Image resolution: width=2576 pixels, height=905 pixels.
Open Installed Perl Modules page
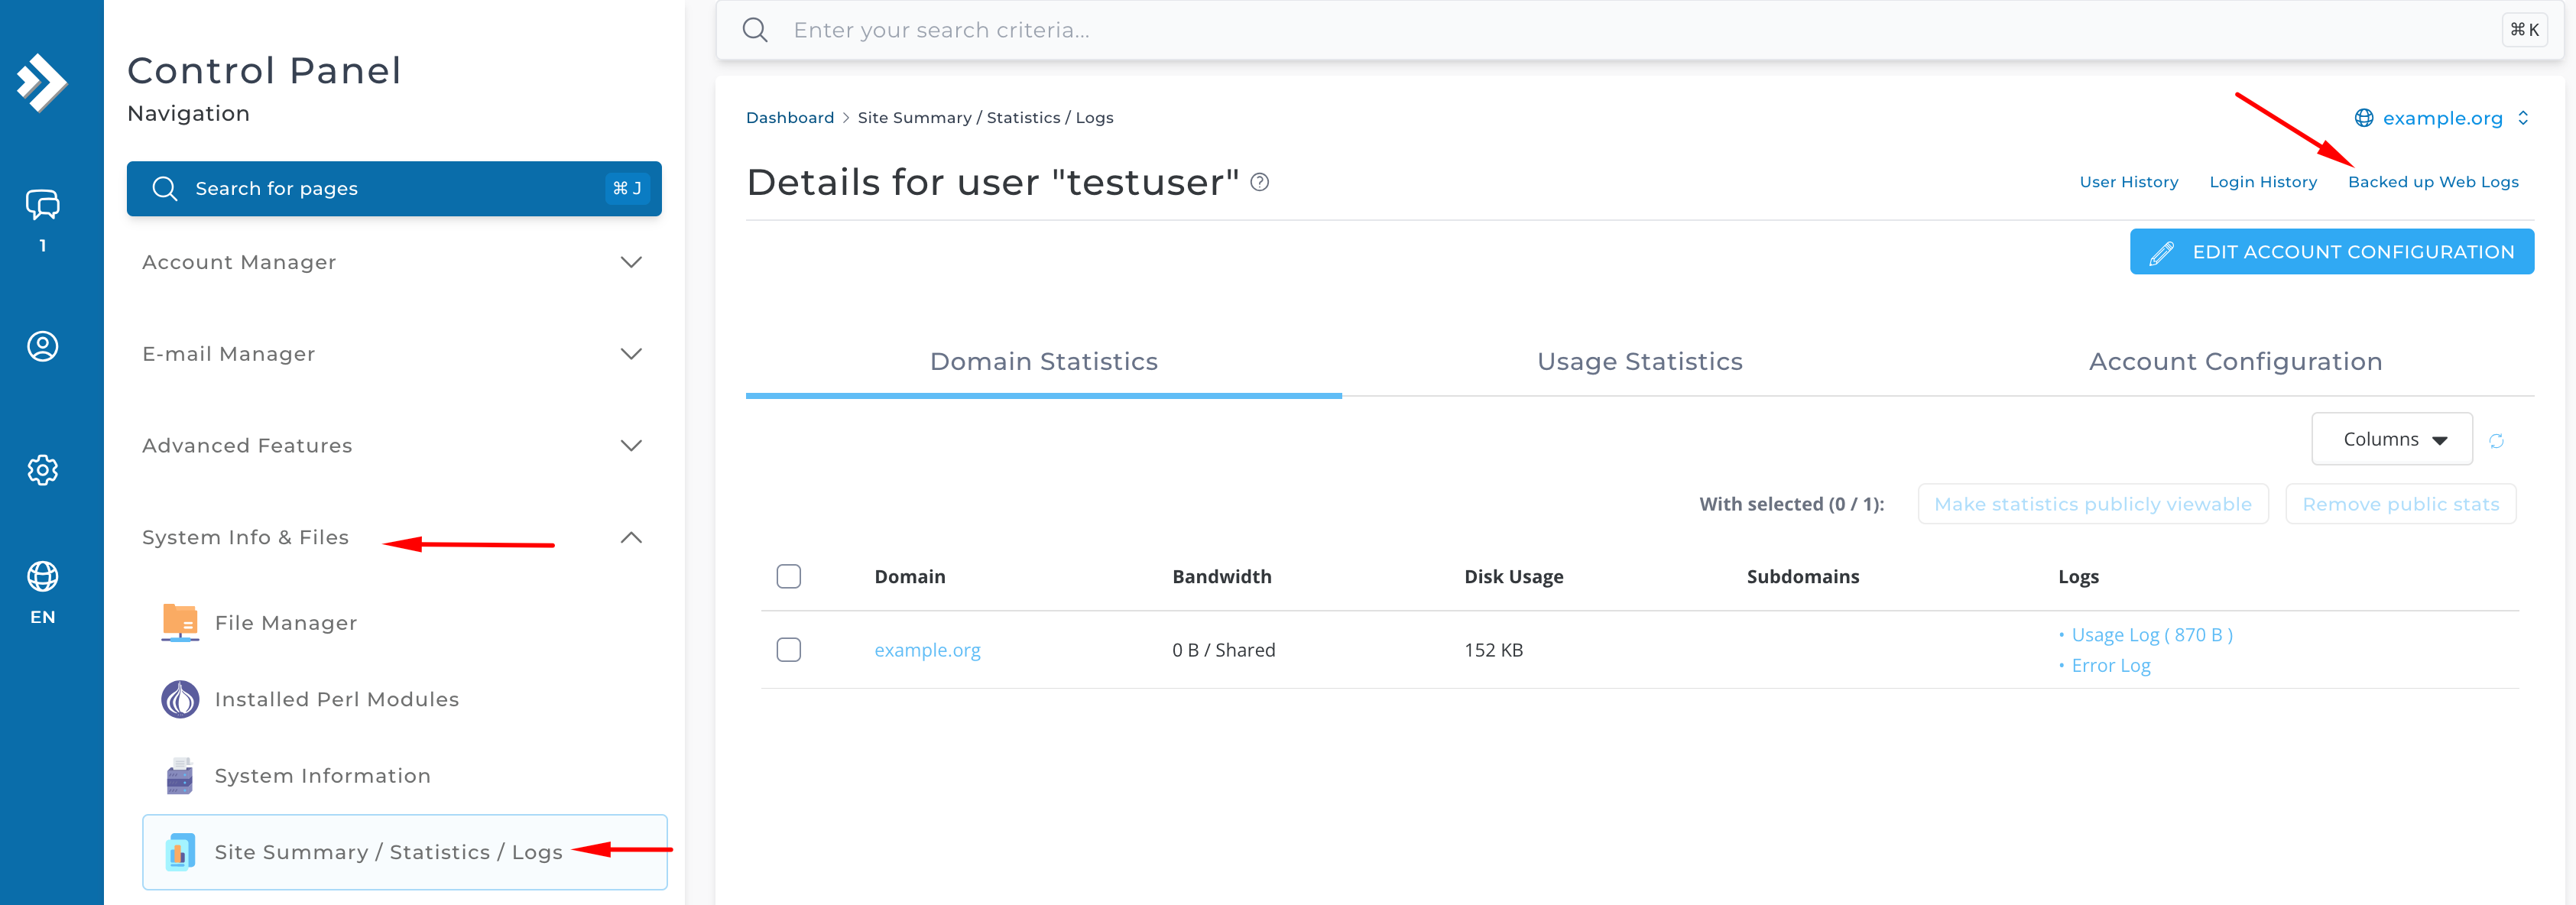coord(336,699)
